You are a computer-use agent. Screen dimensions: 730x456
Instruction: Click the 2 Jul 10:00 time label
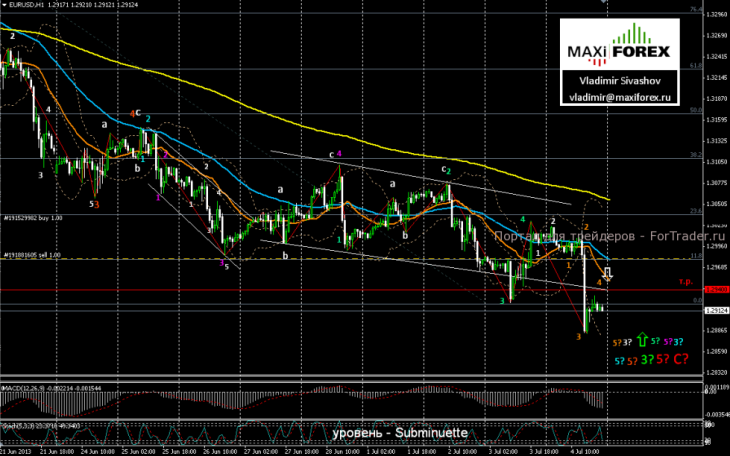click(x=464, y=452)
